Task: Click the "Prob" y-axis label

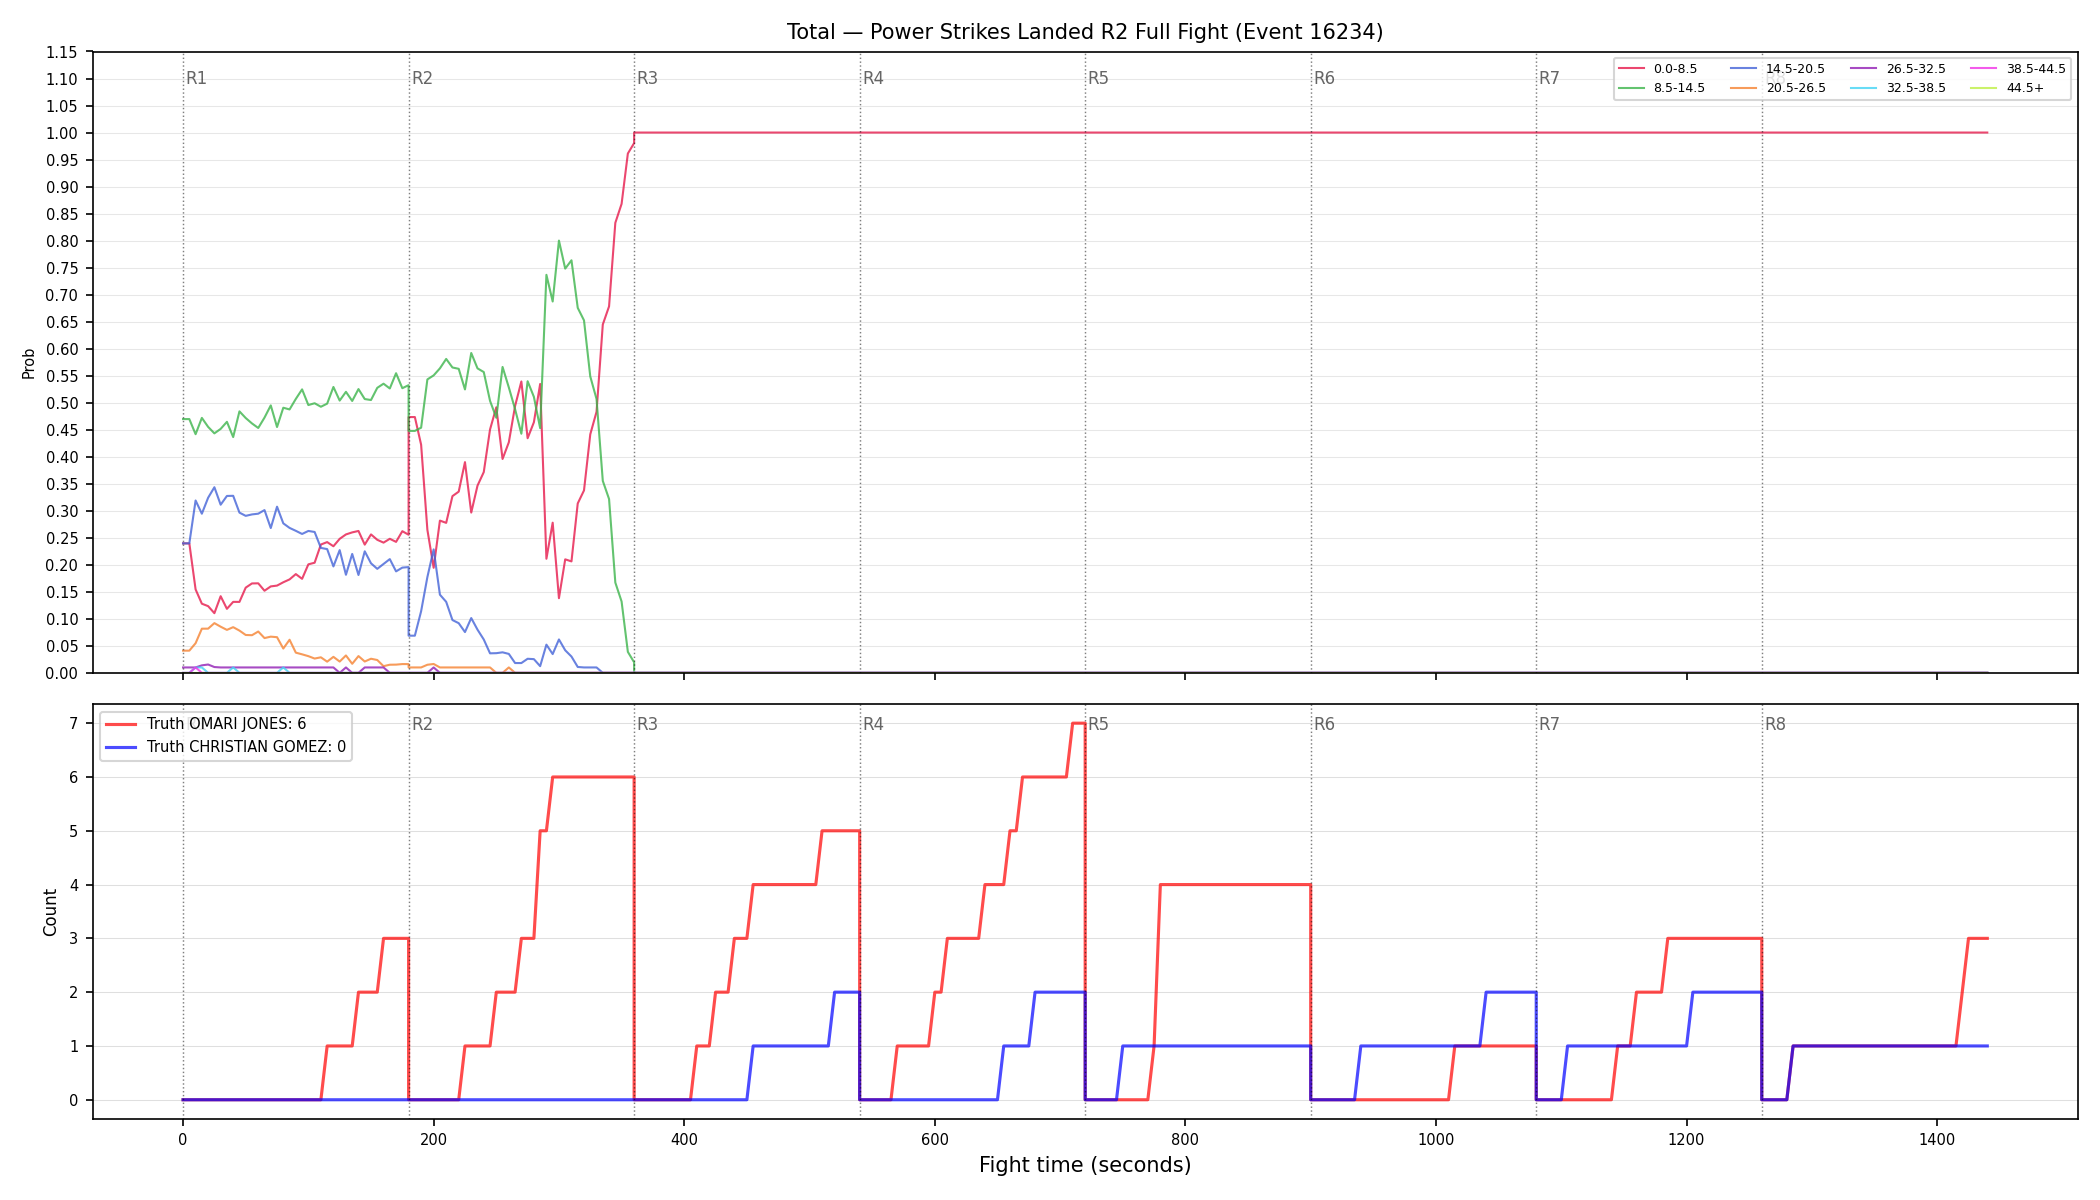Action: point(28,363)
